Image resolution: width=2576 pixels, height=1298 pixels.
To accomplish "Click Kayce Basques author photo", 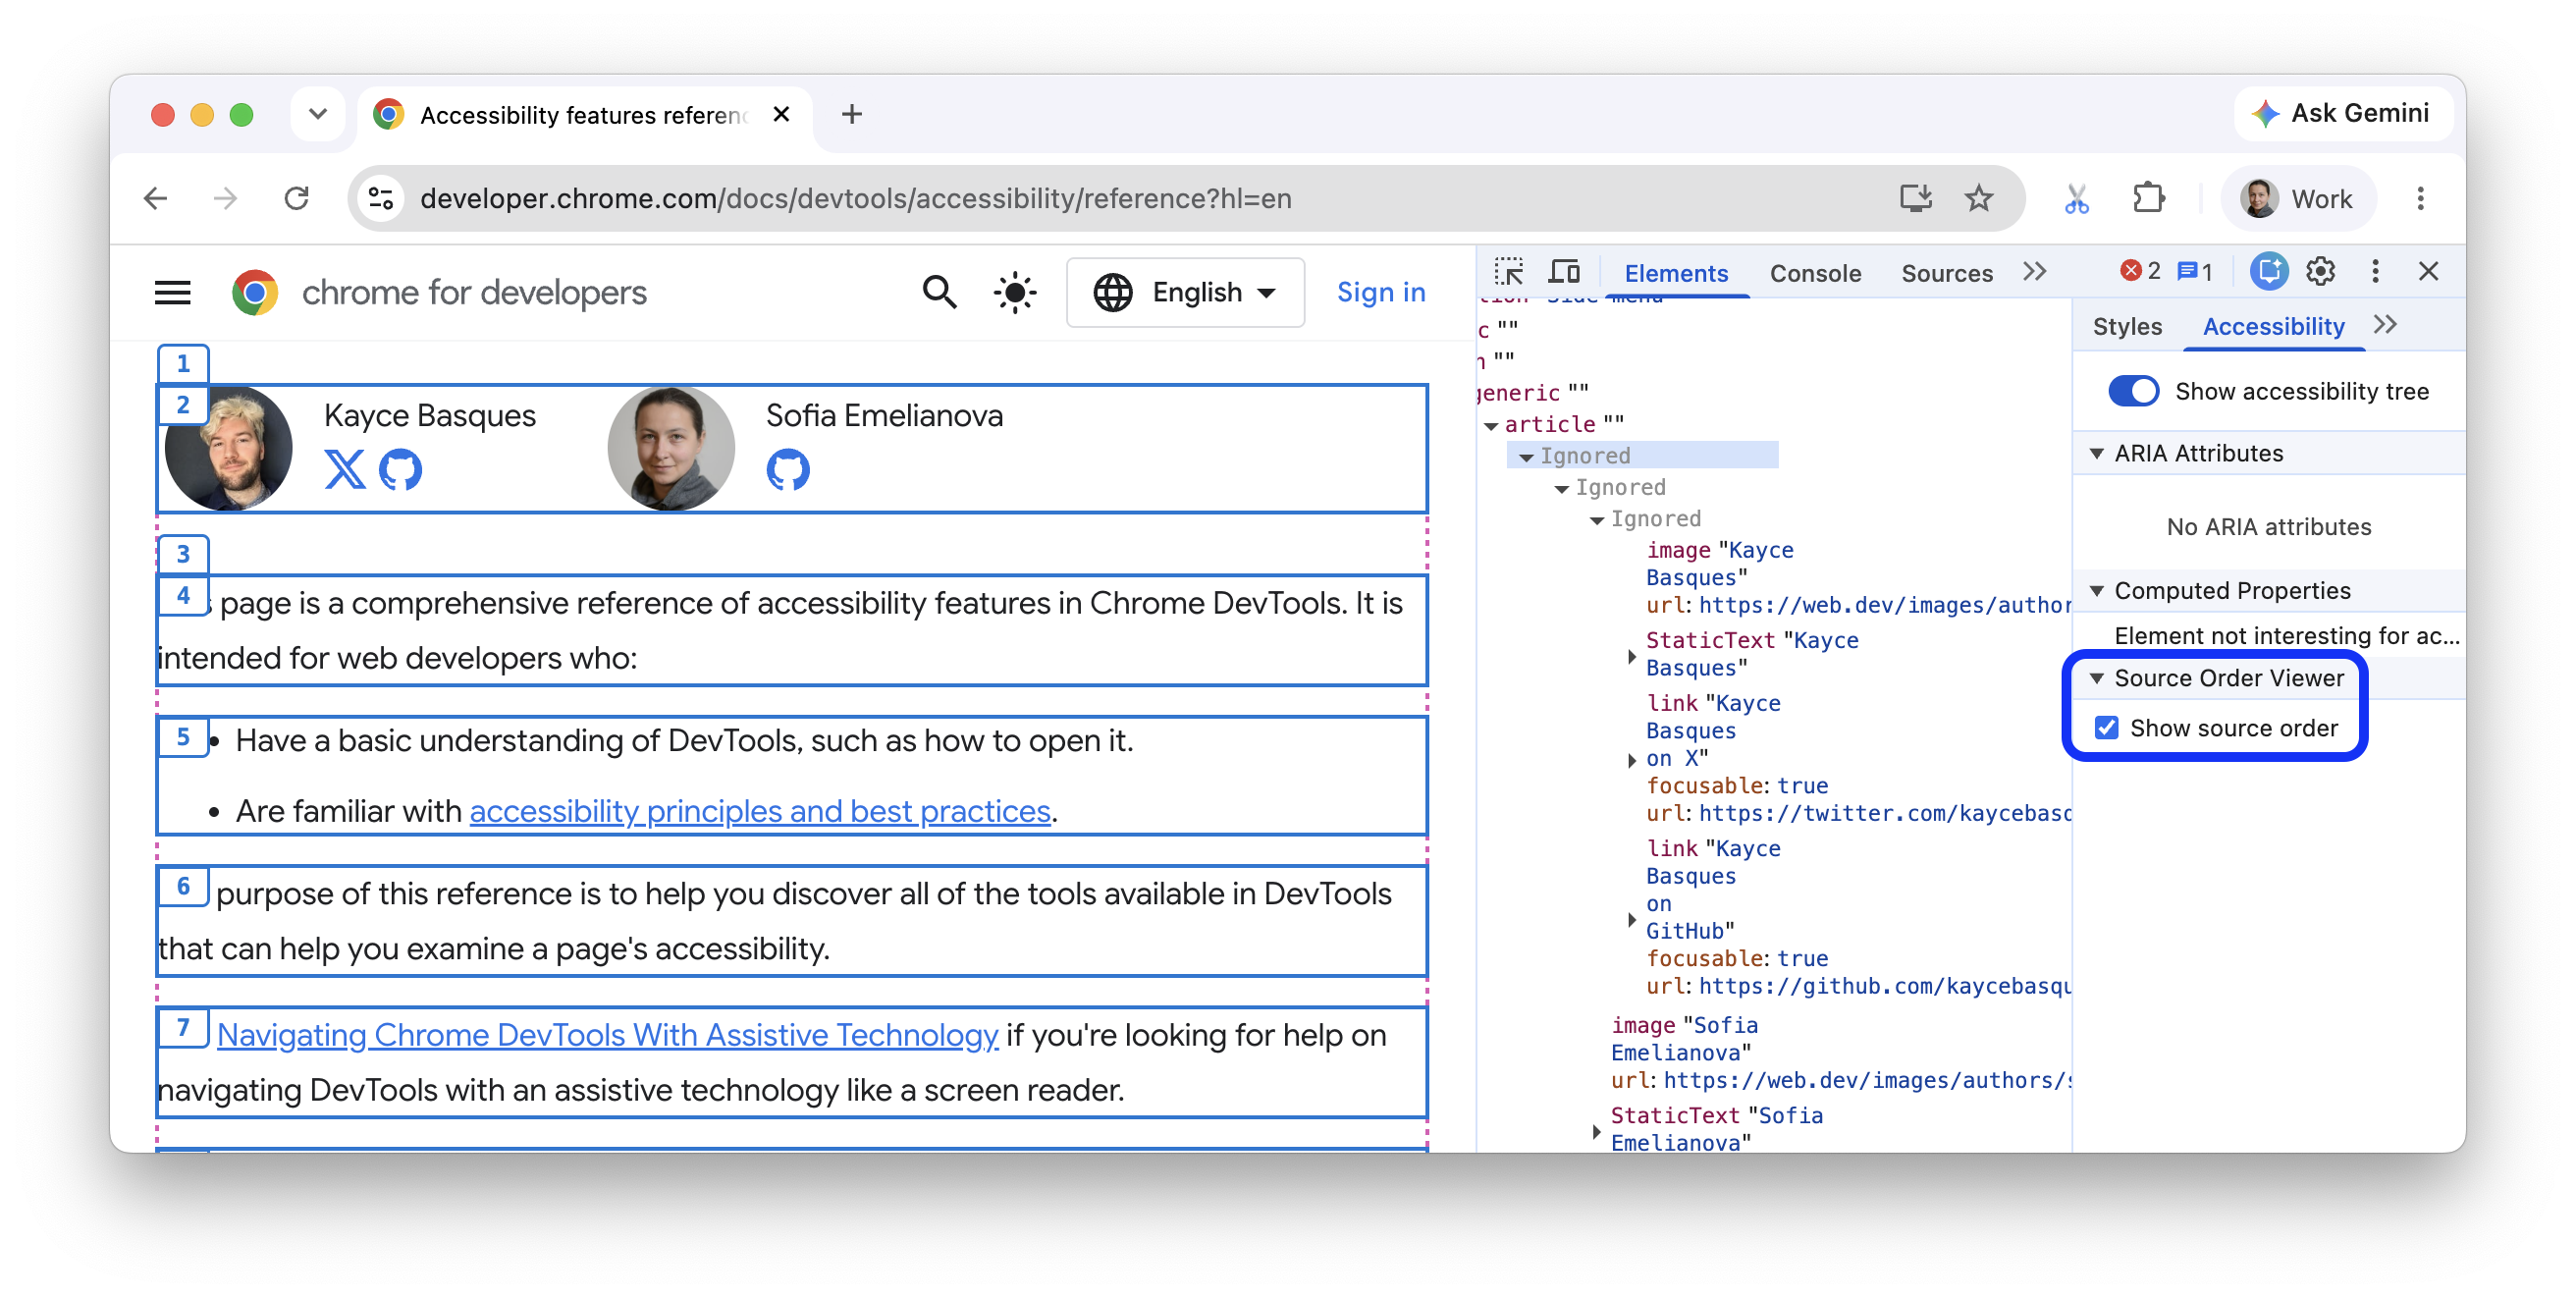I will coord(229,448).
